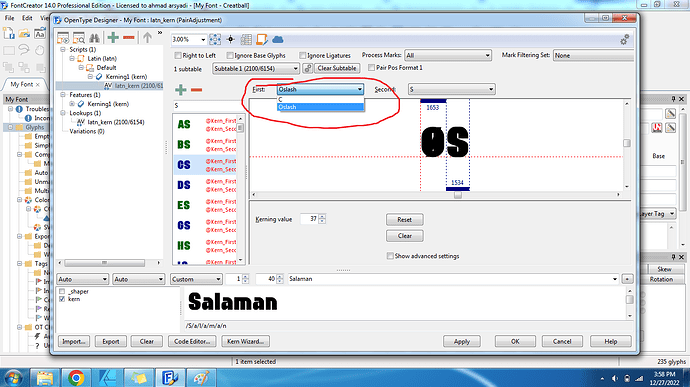690x387 pixels.
Task: Open the Second glyph dropdown
Action: pos(451,89)
